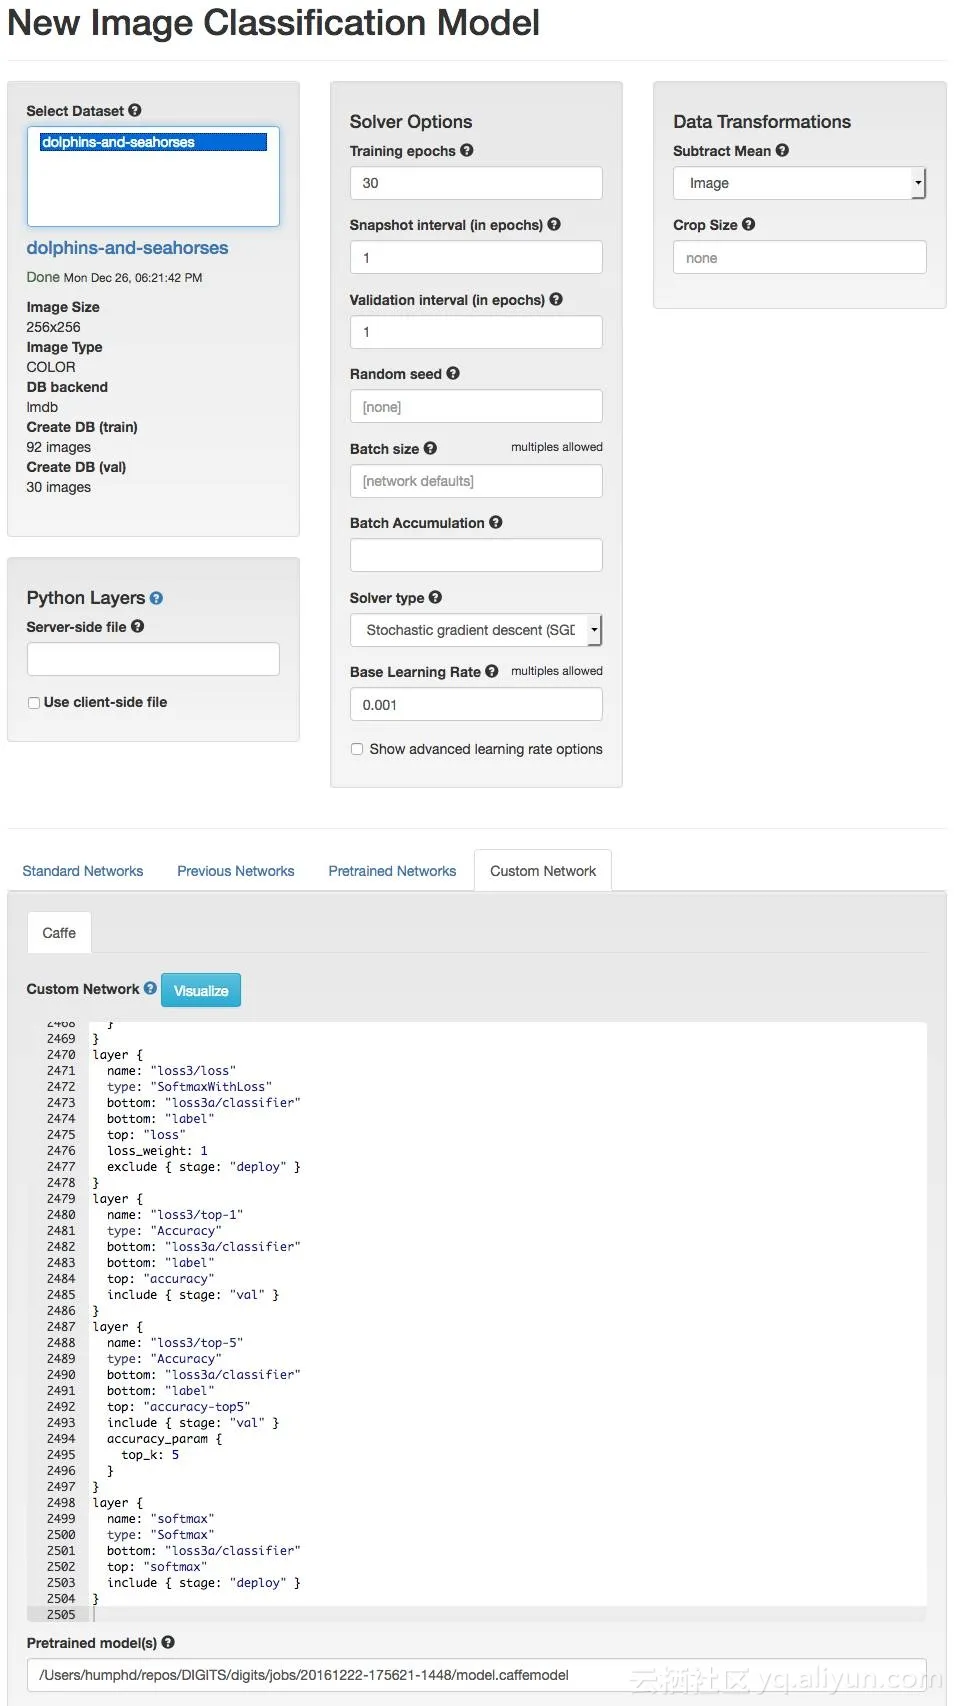Check Show advanced learning rate options
The height and width of the screenshot is (1706, 954).
click(357, 749)
